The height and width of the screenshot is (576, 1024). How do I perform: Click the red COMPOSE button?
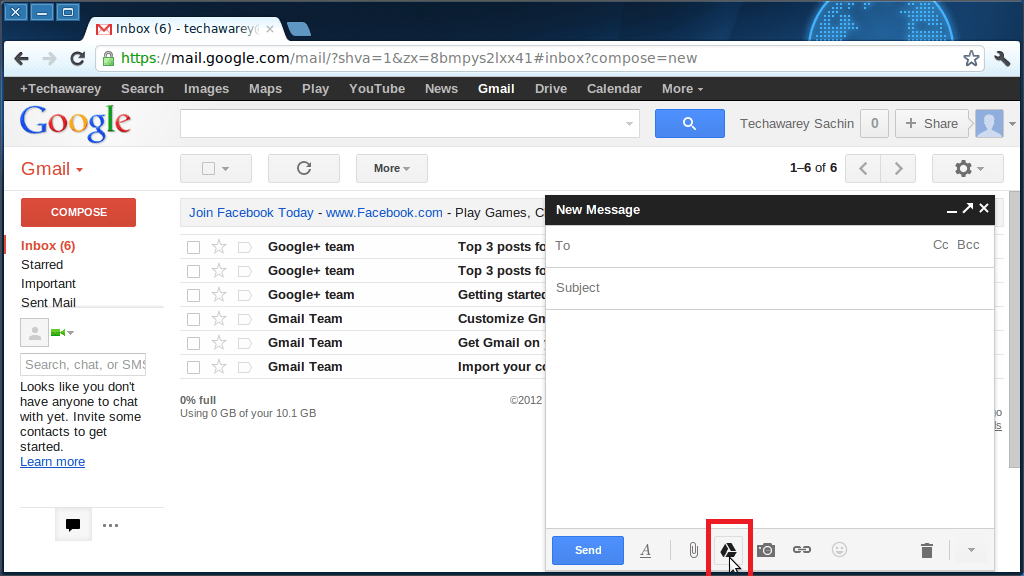[x=78, y=212]
